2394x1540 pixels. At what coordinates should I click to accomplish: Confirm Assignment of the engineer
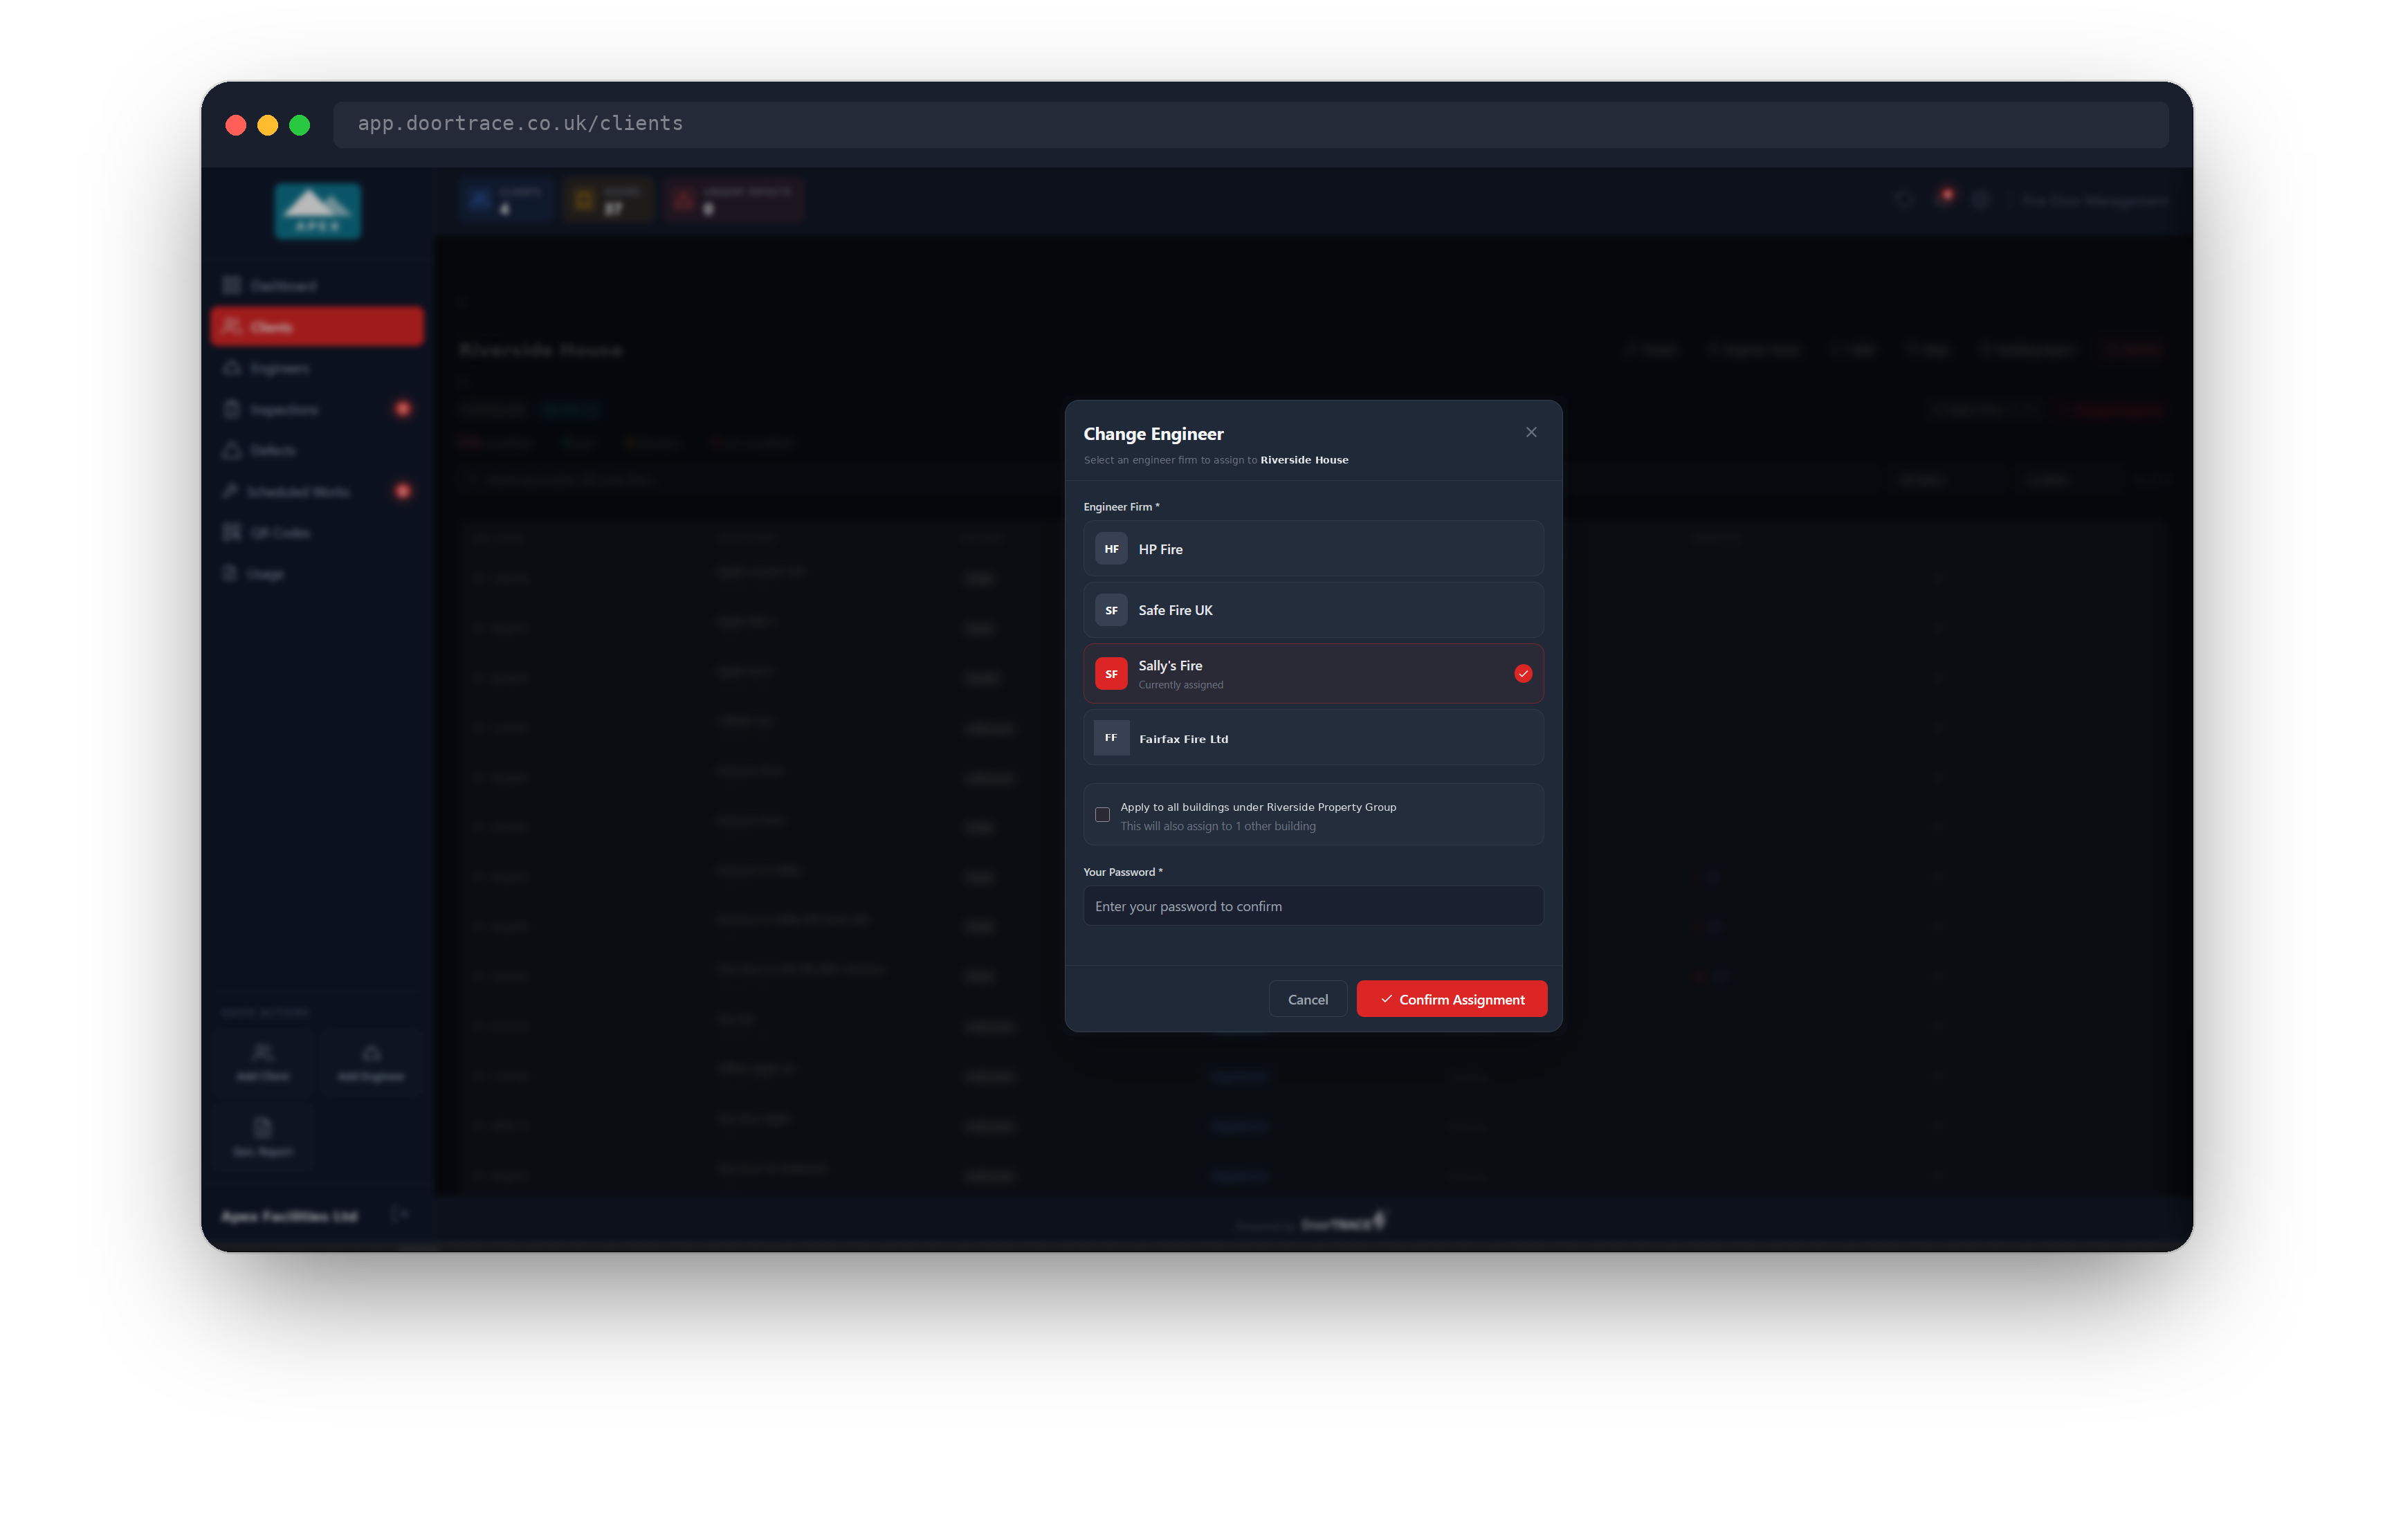pos(1451,999)
